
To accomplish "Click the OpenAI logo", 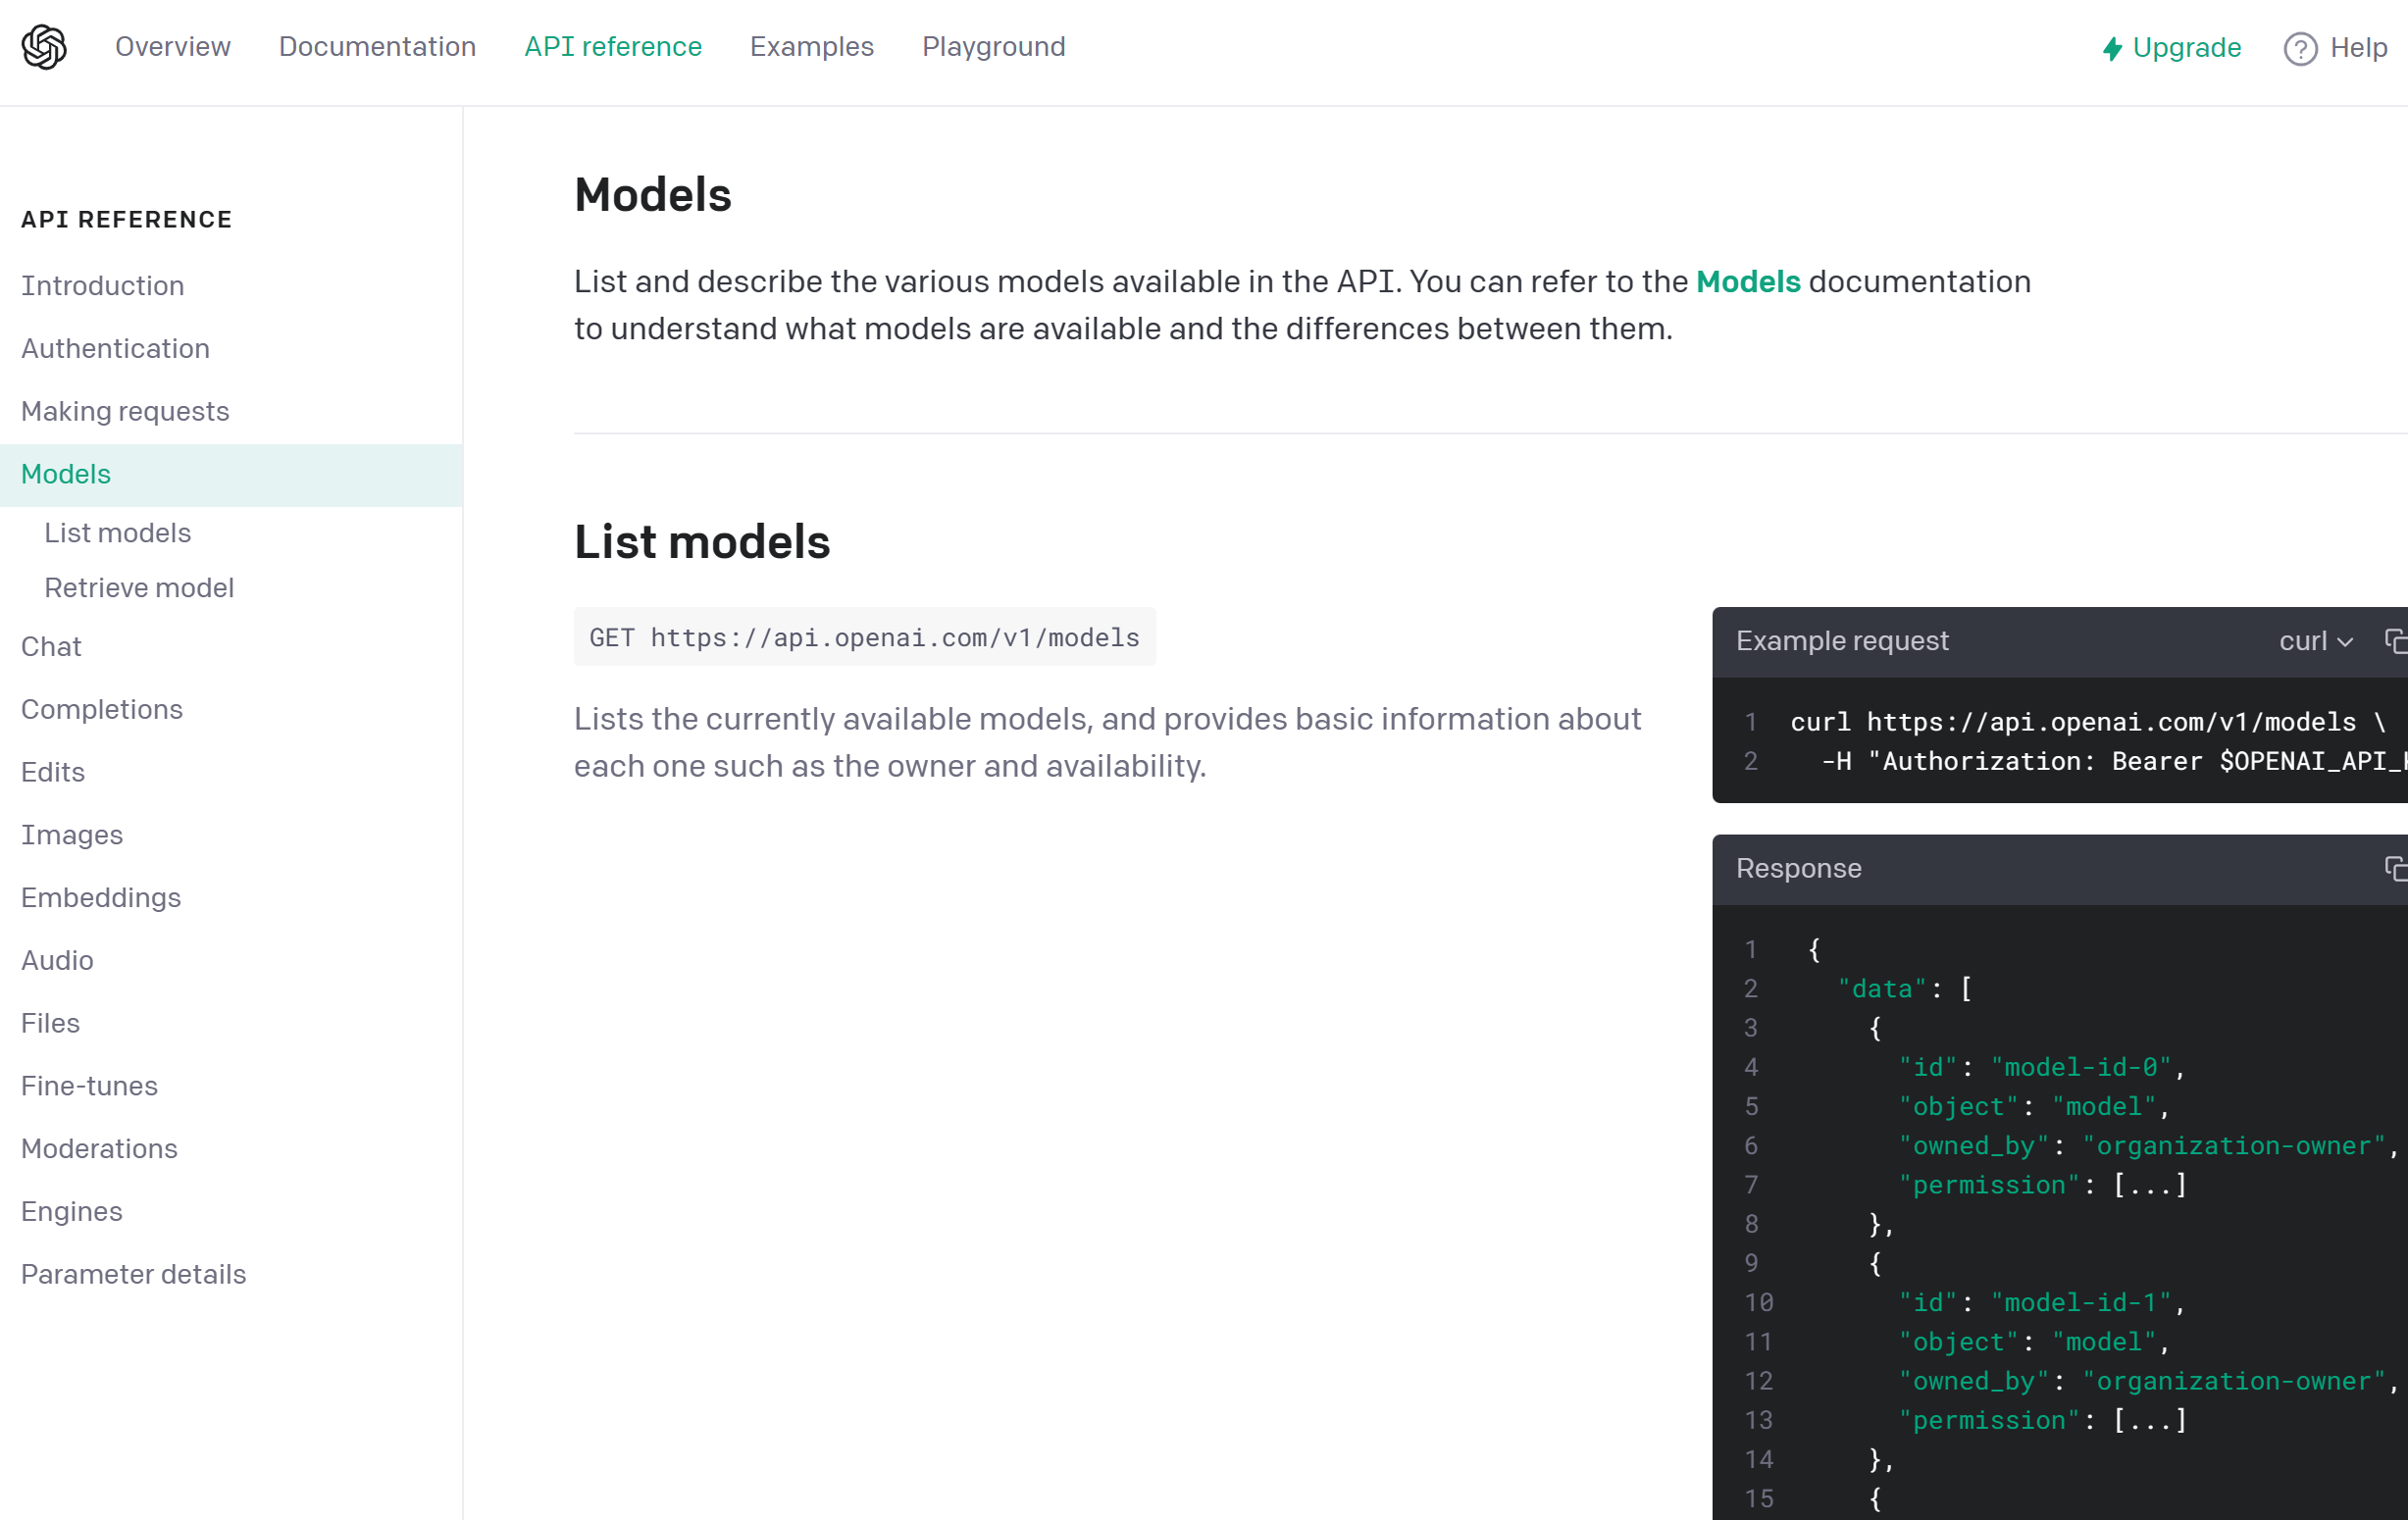I will point(44,46).
